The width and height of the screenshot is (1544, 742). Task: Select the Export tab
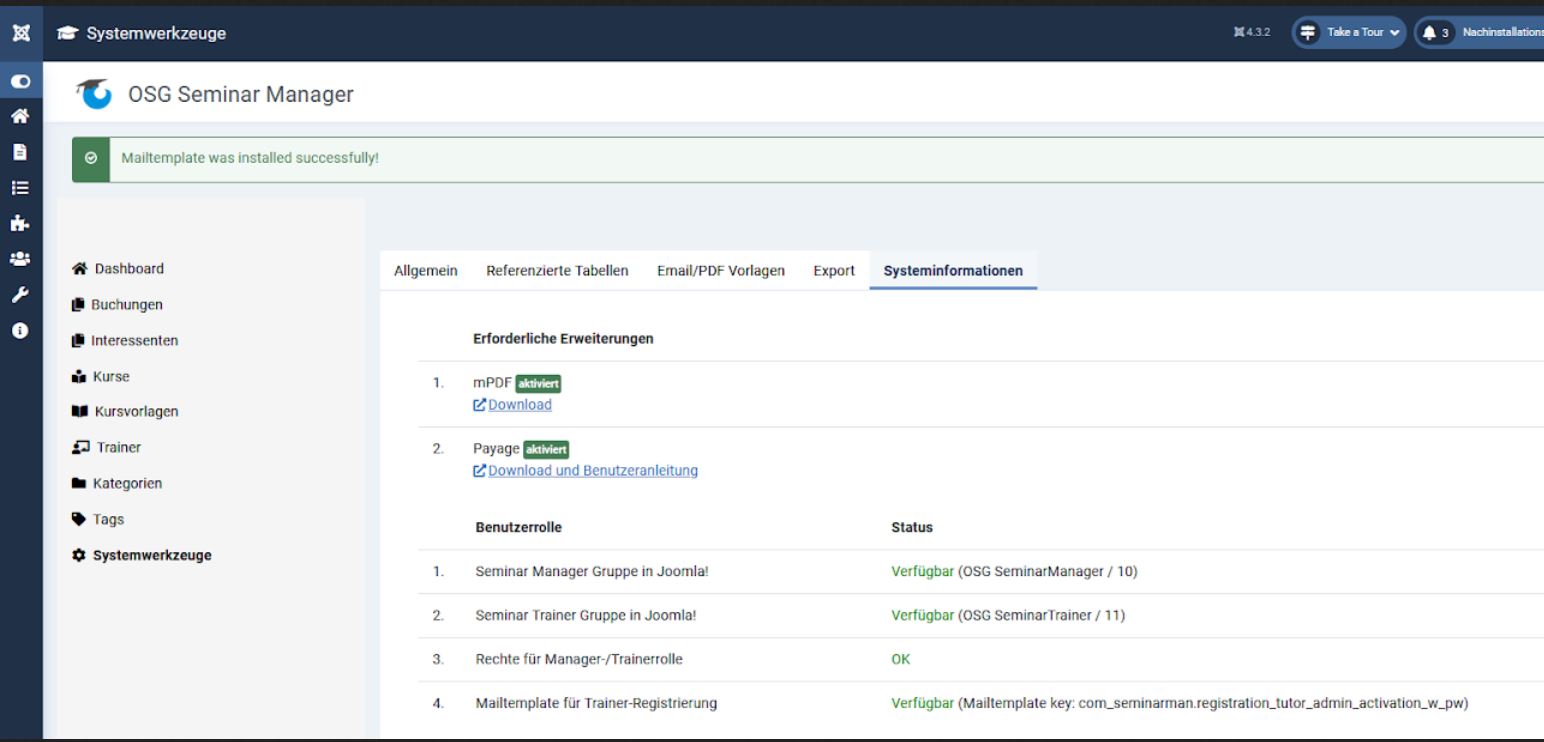coord(833,270)
